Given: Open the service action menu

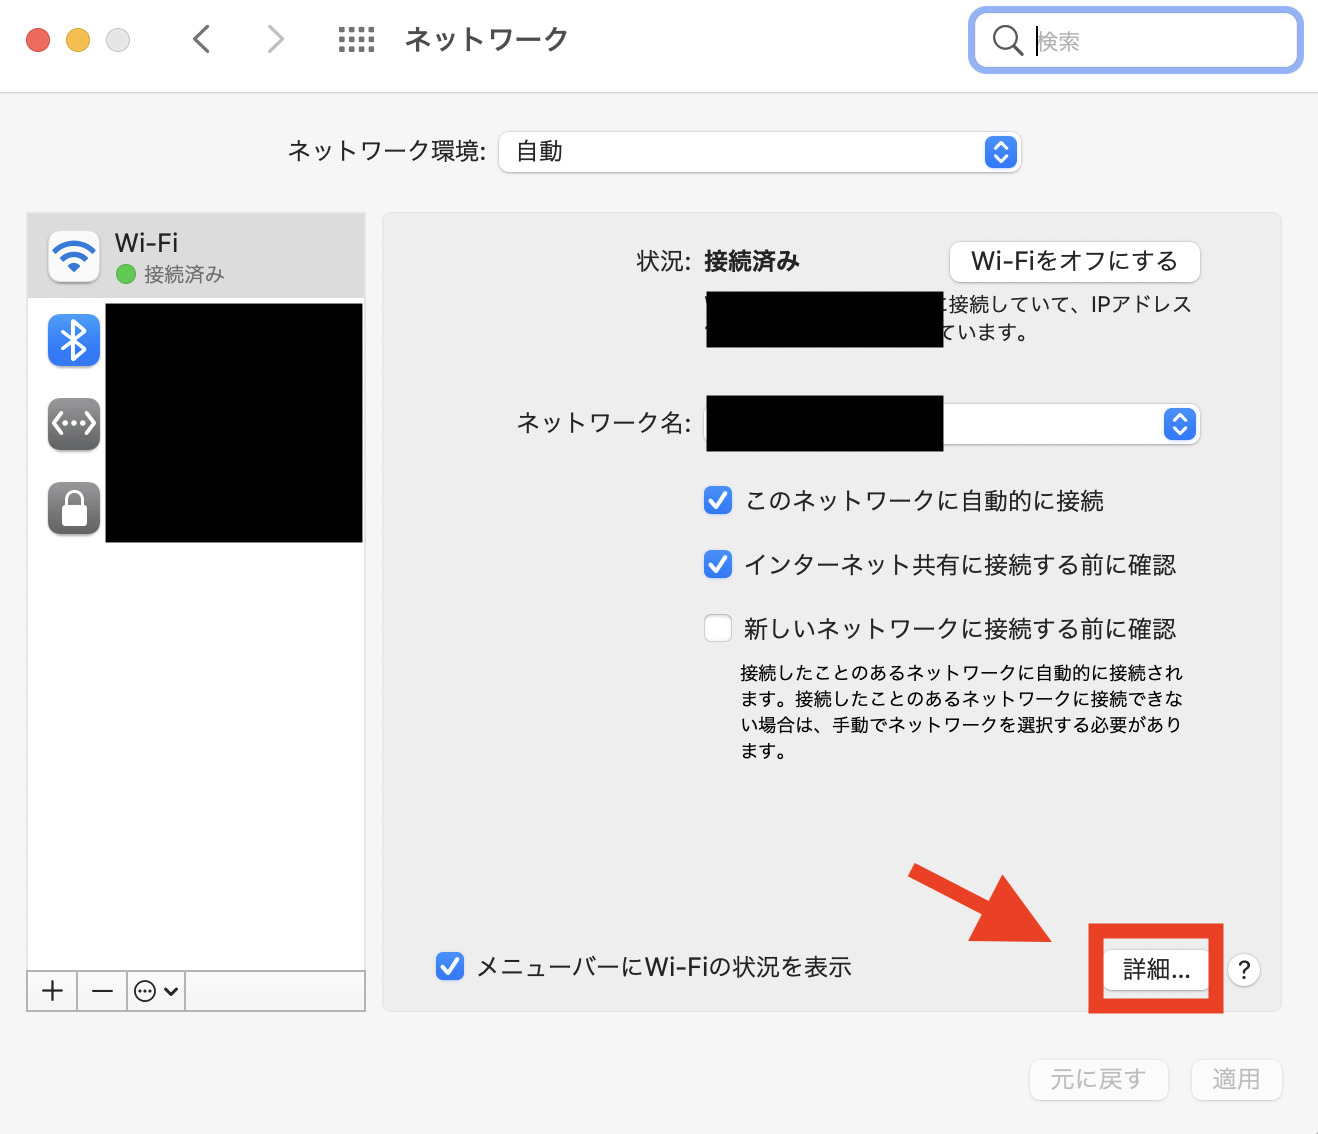Looking at the screenshot, I should pyautogui.click(x=156, y=991).
